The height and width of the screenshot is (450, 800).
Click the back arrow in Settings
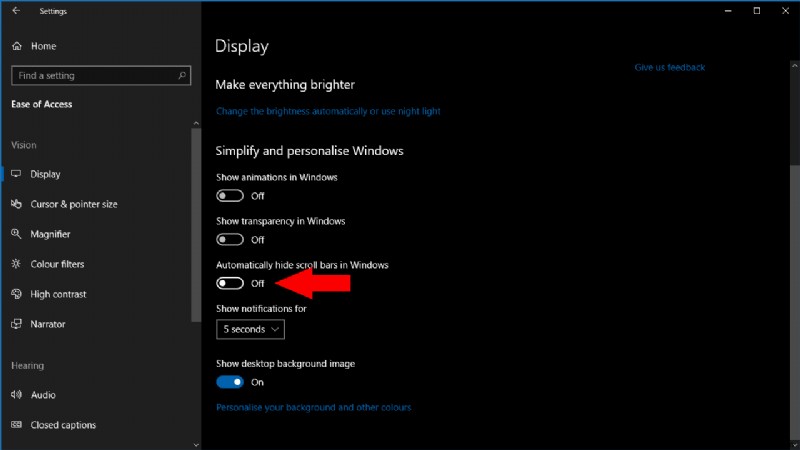pos(16,11)
